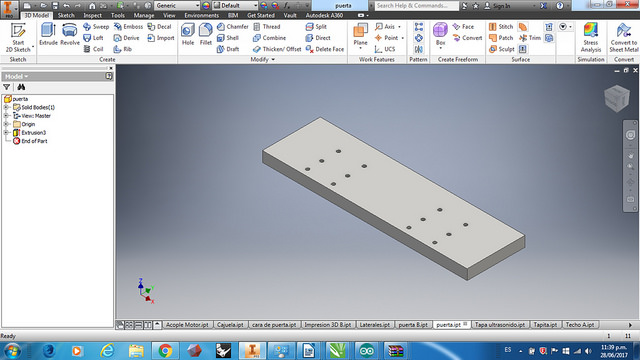Open the Environments ribbon tab

point(202,16)
